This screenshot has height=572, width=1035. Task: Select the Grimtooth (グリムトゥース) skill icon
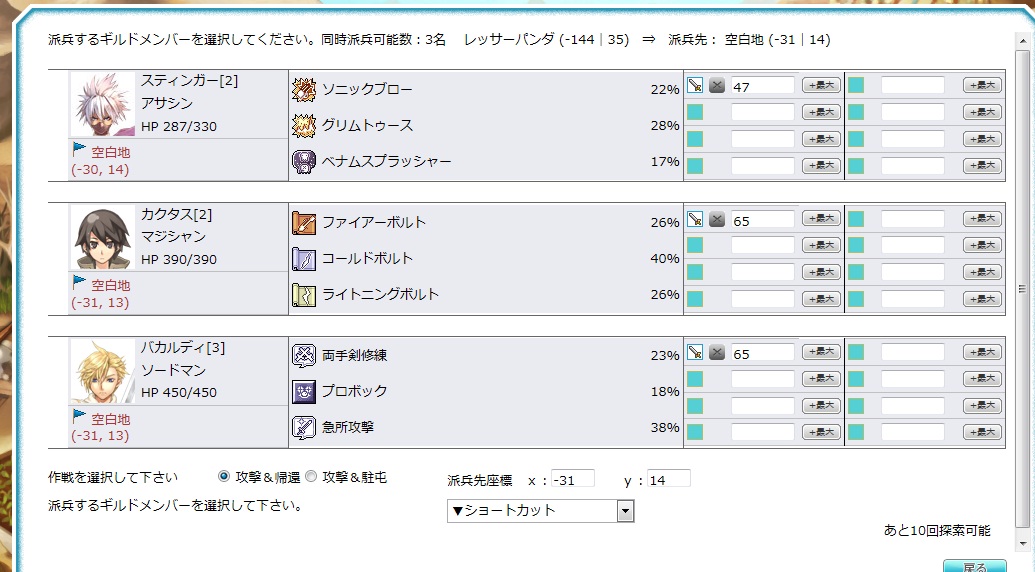(304, 126)
